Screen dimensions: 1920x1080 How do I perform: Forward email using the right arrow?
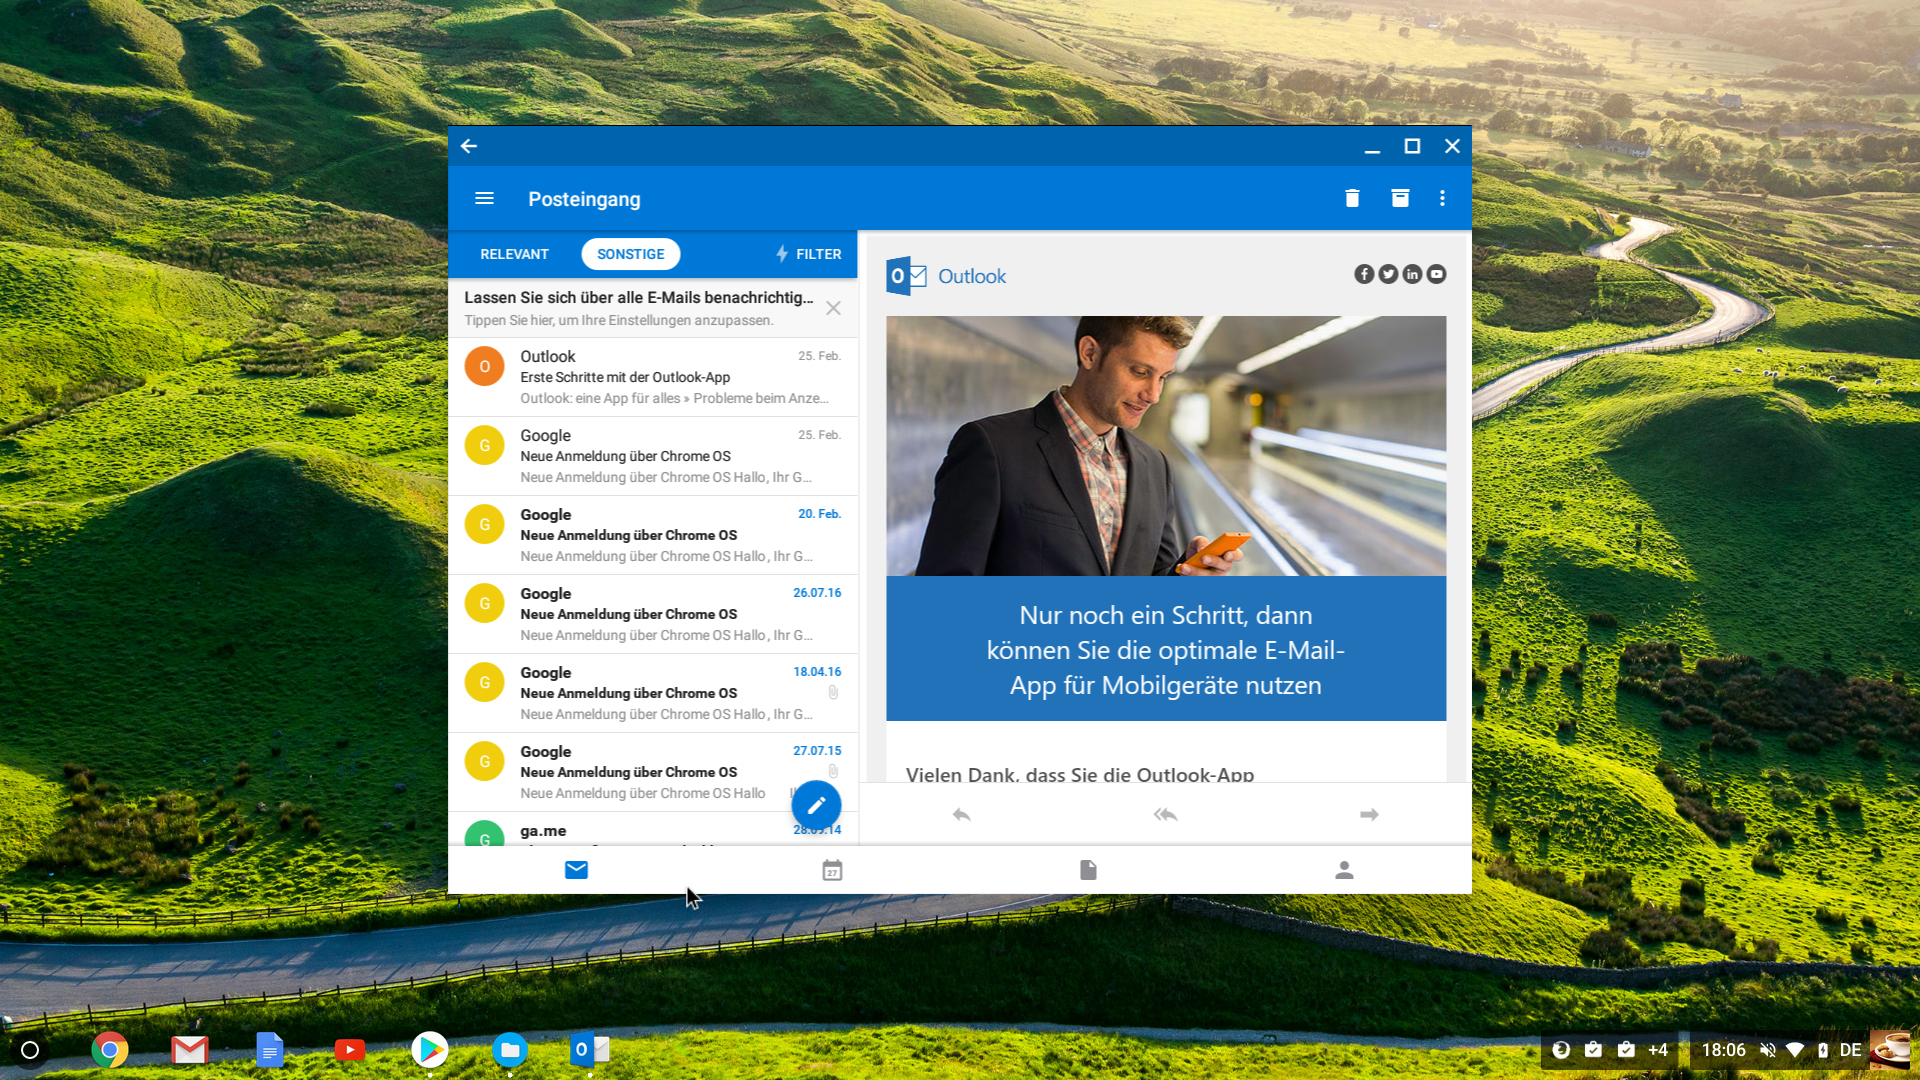1369,815
